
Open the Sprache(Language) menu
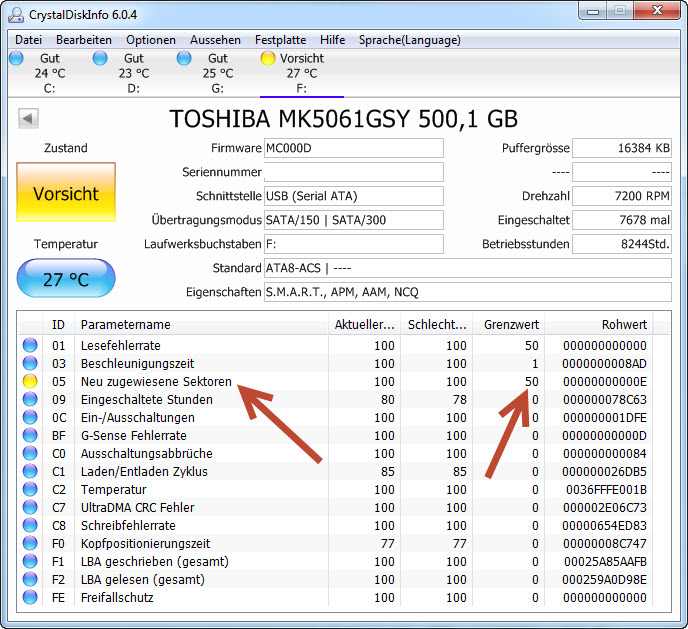click(410, 40)
